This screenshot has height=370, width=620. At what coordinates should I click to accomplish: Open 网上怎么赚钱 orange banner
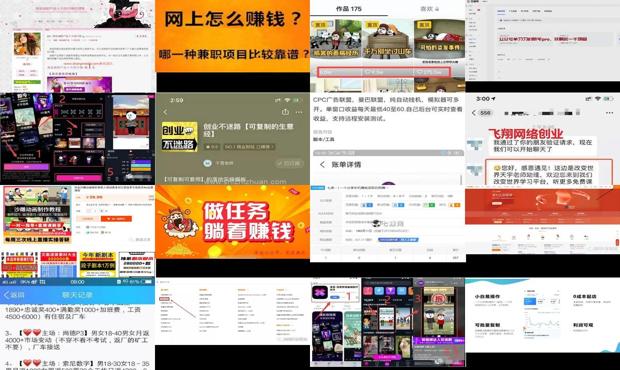point(232,36)
